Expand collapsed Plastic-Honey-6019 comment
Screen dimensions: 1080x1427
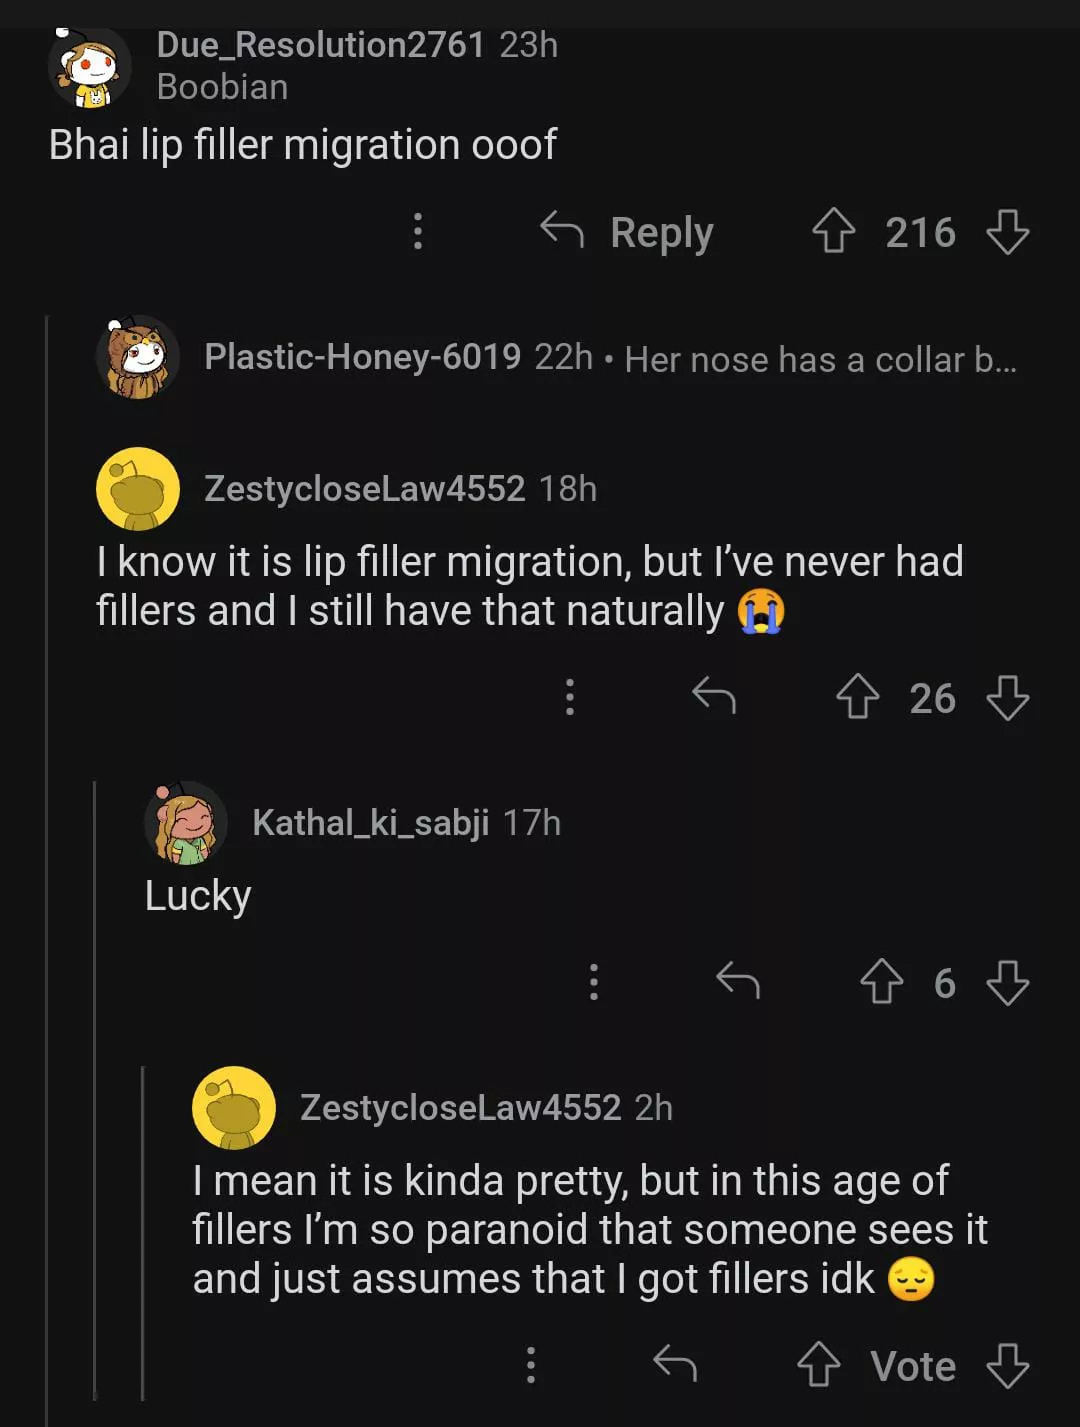tap(610, 358)
